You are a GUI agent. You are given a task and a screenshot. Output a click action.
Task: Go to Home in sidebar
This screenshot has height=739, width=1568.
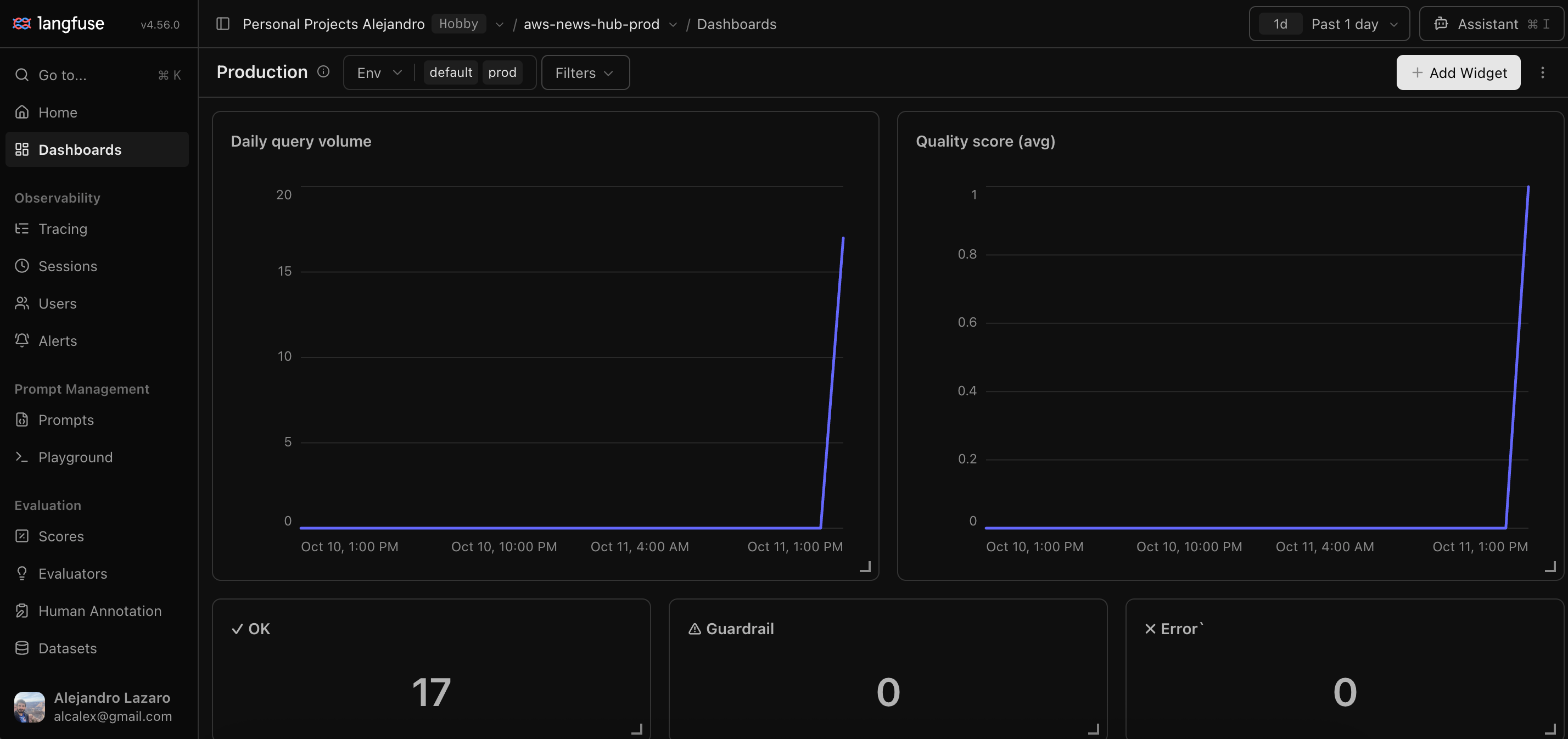(98, 112)
